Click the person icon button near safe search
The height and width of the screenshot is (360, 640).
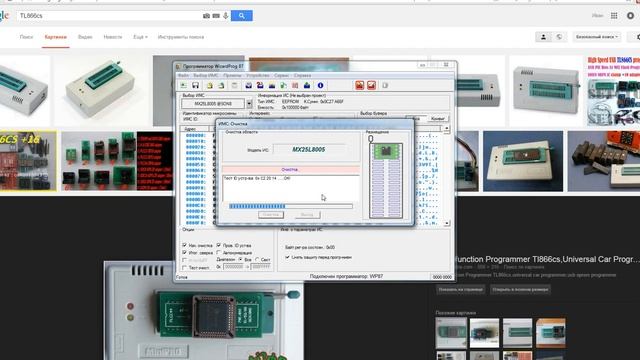543,37
